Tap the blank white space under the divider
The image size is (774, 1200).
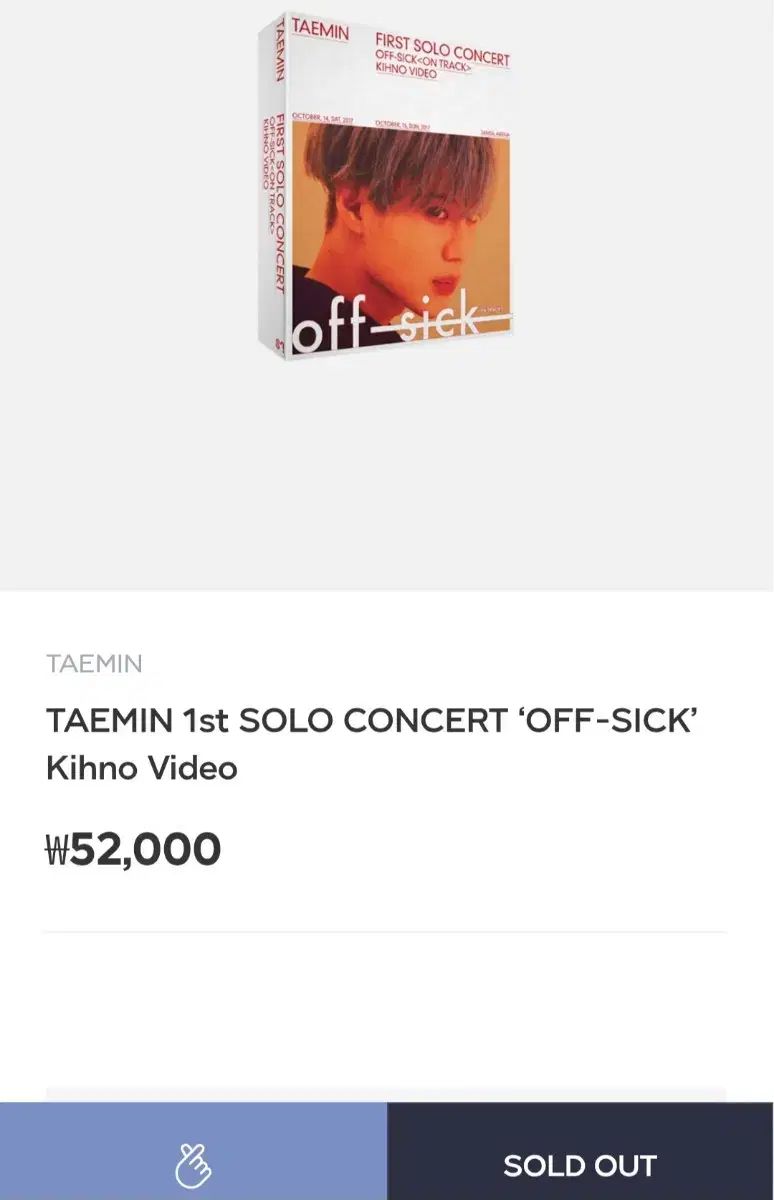[385, 1010]
